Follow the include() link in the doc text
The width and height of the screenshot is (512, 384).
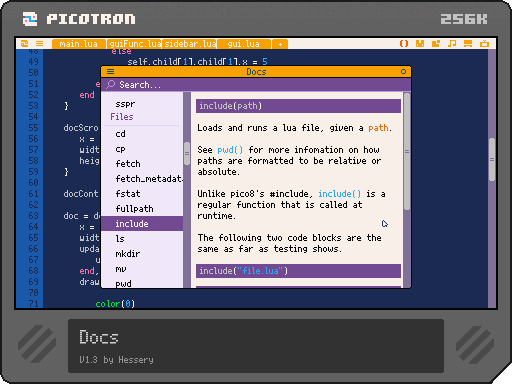tap(339, 194)
